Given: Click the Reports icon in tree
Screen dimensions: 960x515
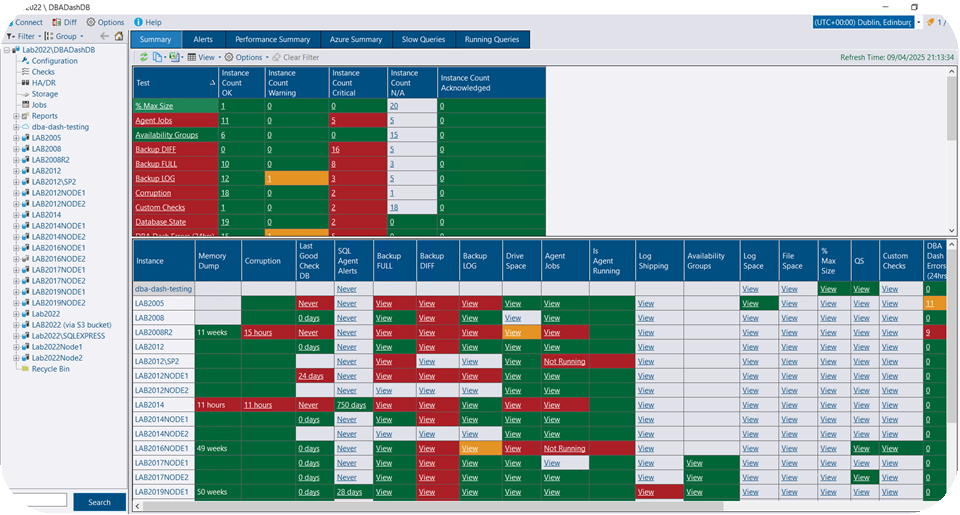Looking at the screenshot, I should point(25,116).
